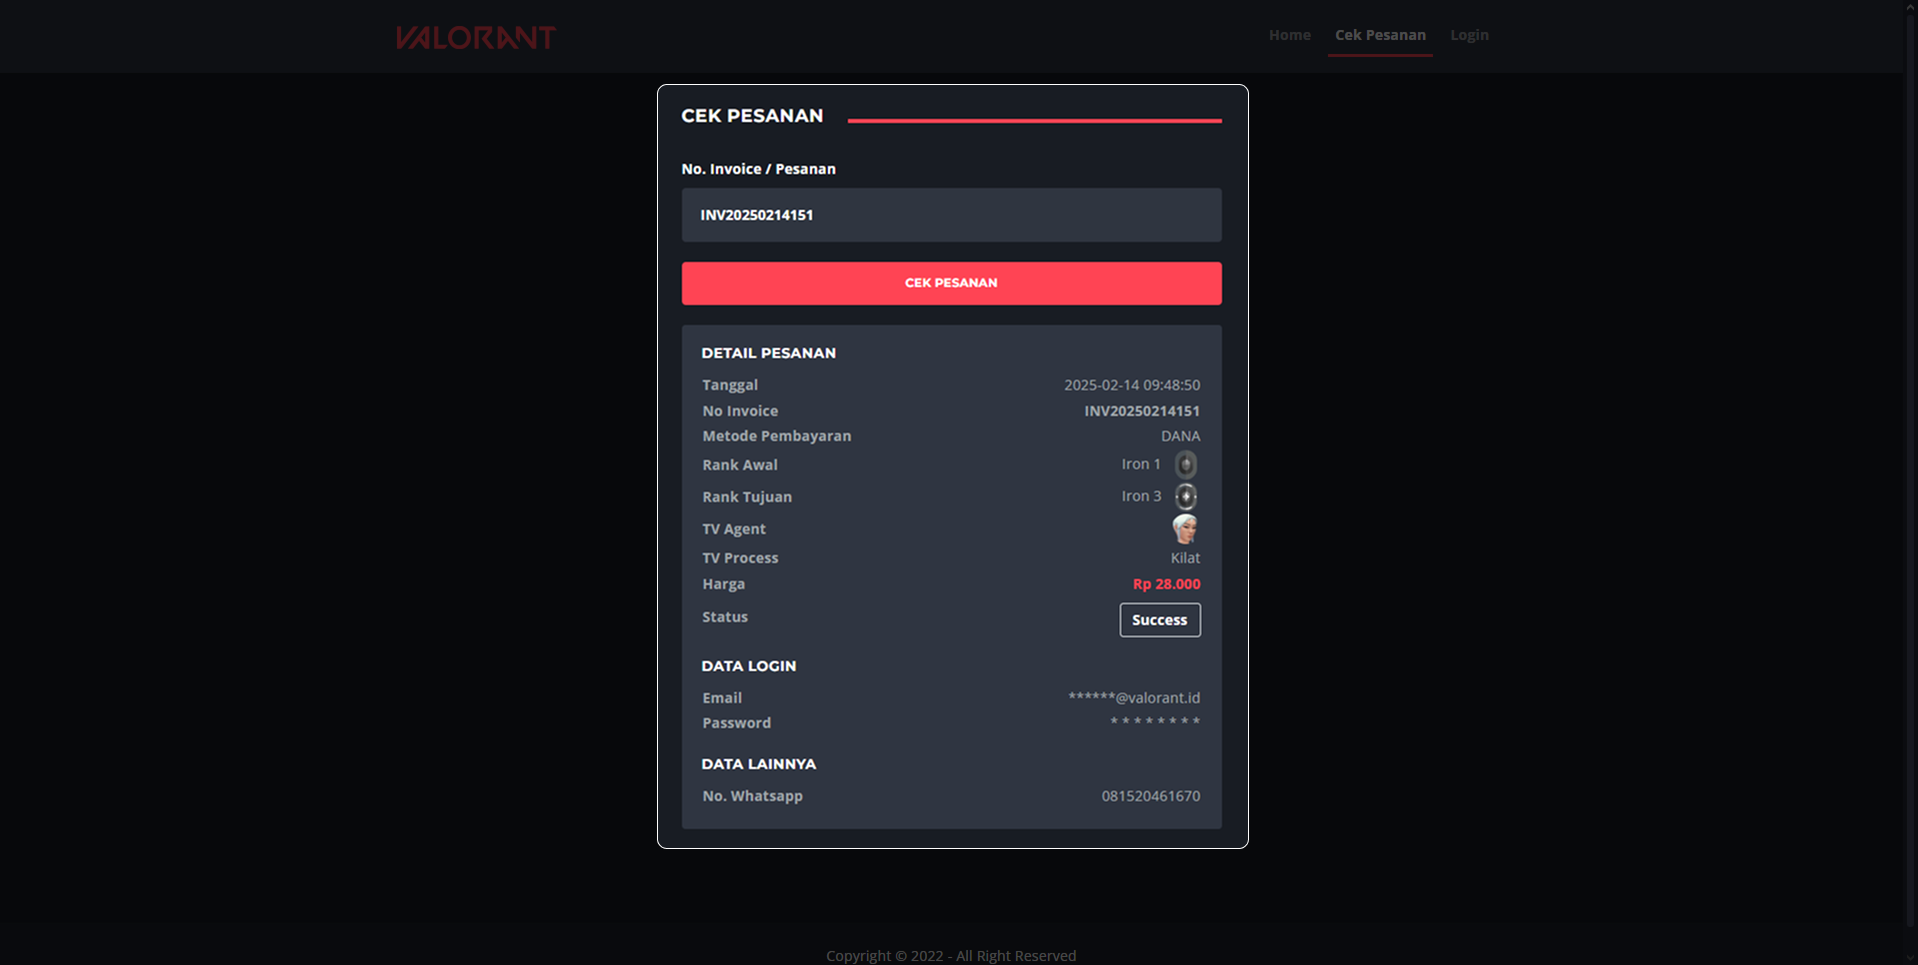This screenshot has width=1918, height=965.
Task: Click the Data Lainnya heading
Action: pos(758,764)
